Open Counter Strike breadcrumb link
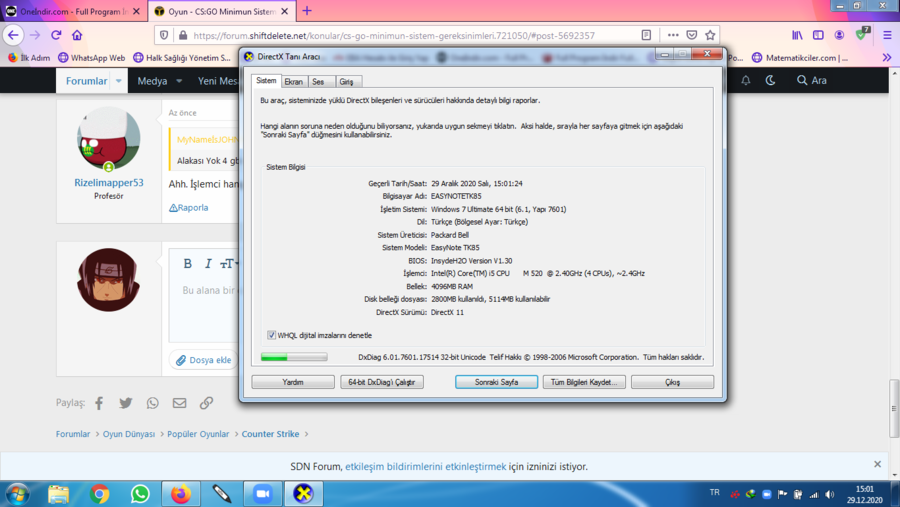The image size is (900, 507). (270, 434)
